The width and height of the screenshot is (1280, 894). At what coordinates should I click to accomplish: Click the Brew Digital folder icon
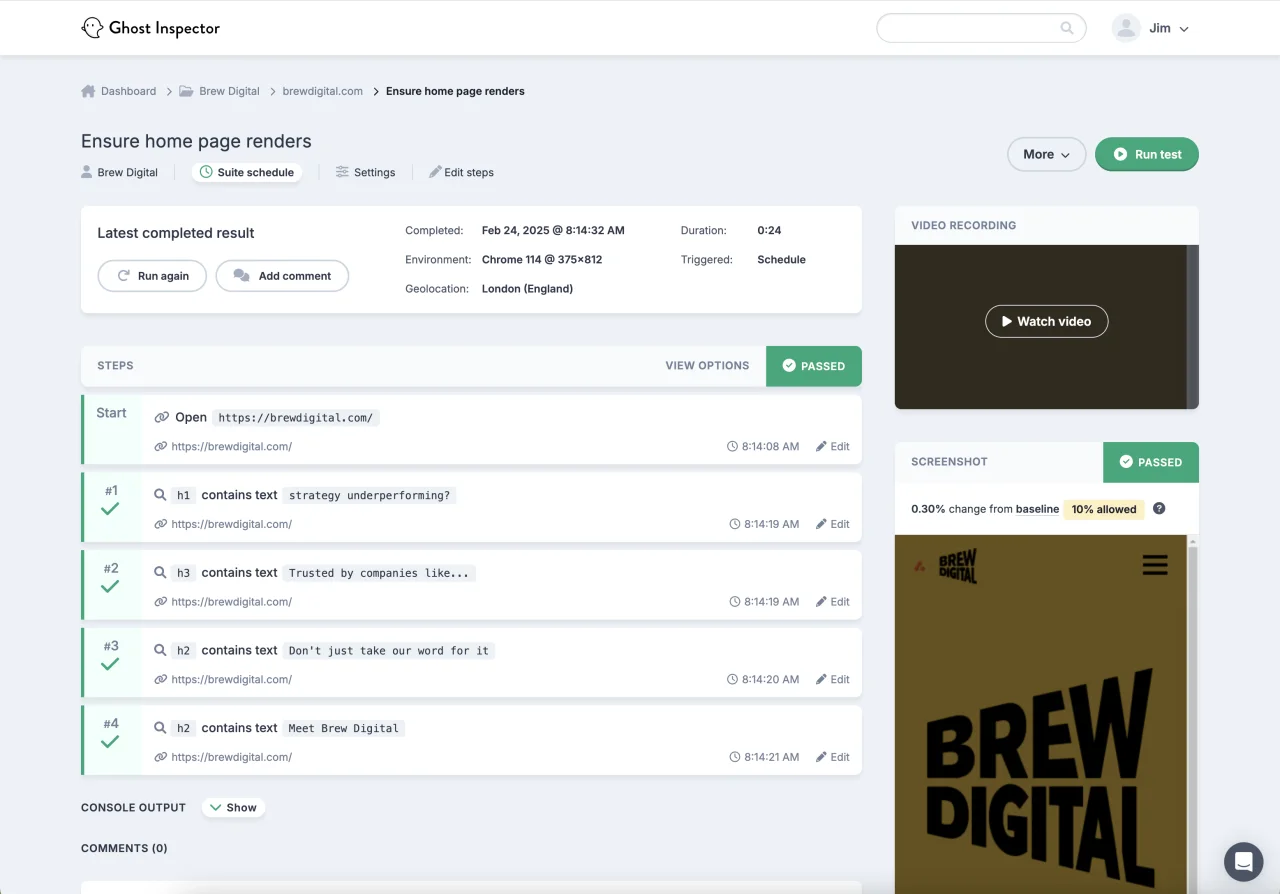coord(186,91)
